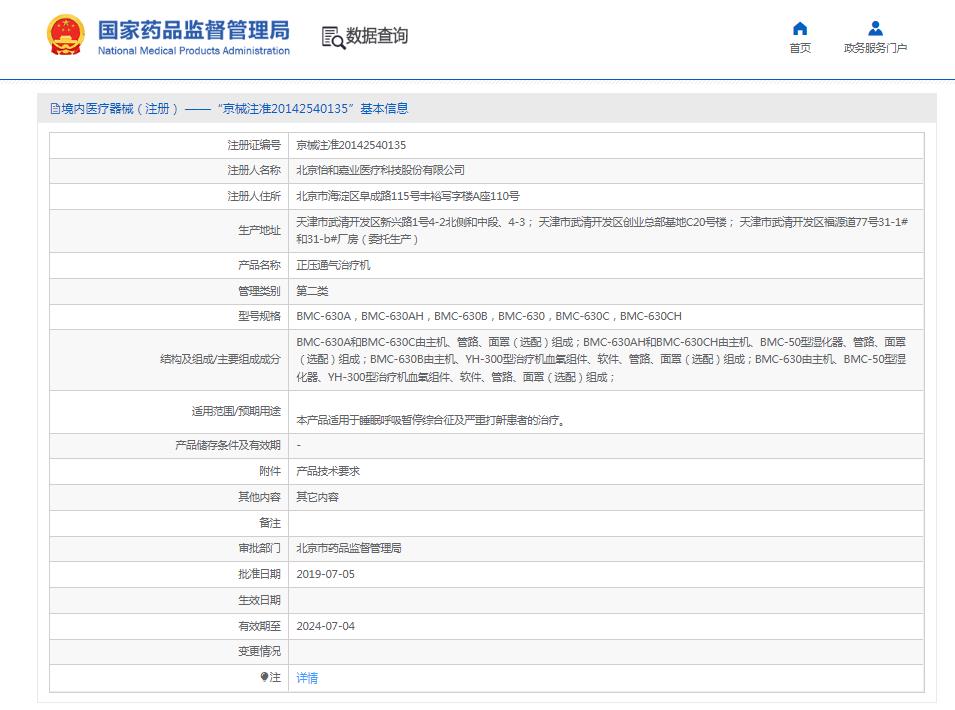Click the 产品技术要求 attachment text
The width and height of the screenshot is (955, 710).
pyautogui.click(x=329, y=469)
